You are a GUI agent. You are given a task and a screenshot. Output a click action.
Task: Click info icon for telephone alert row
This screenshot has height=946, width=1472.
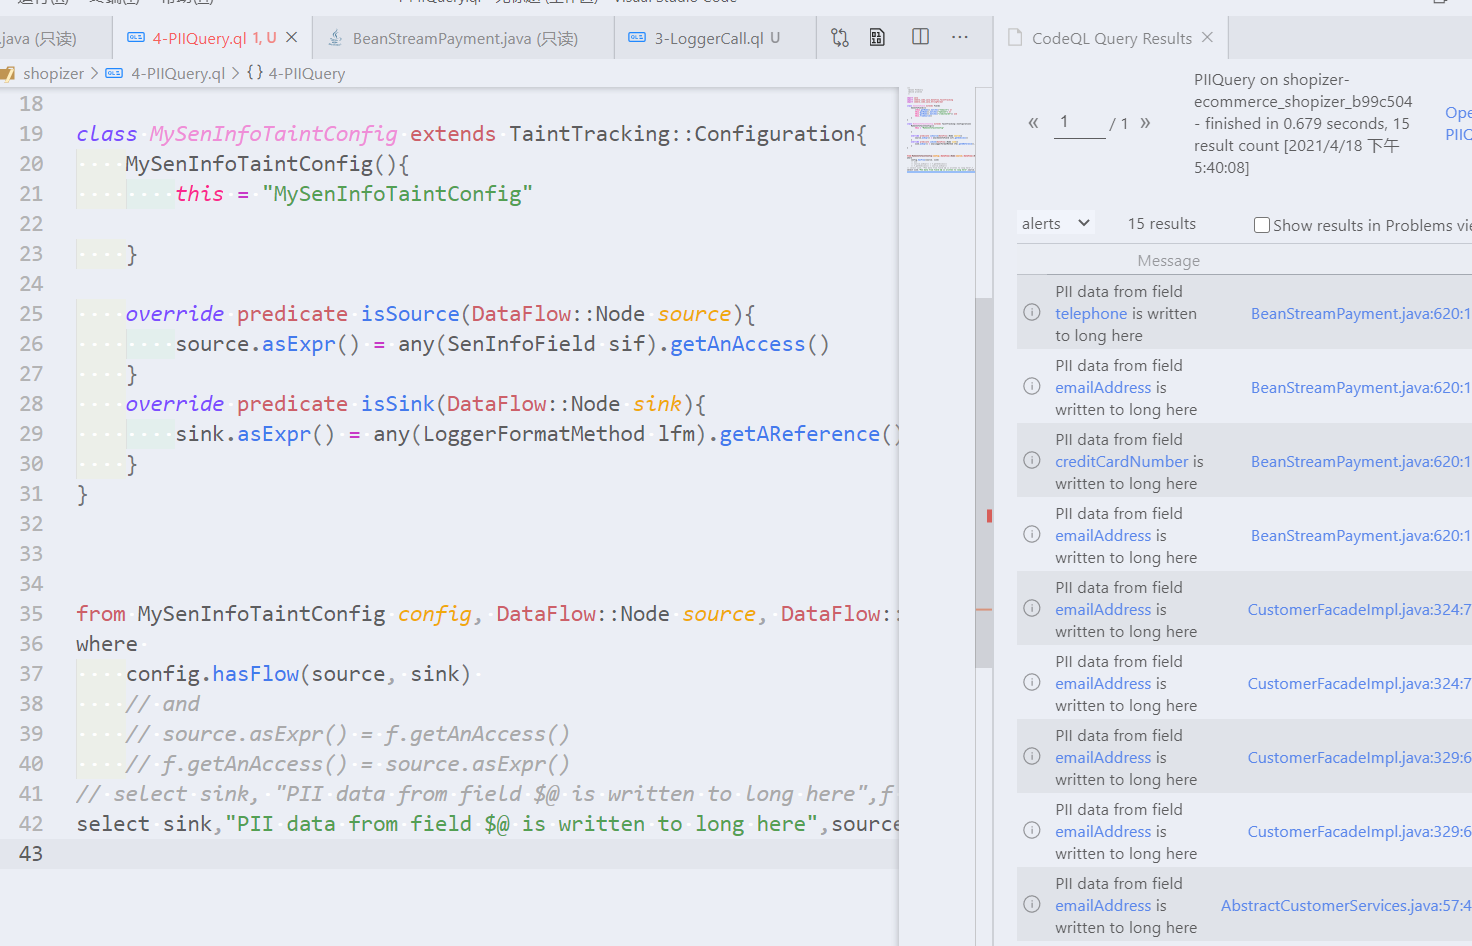(x=1032, y=312)
